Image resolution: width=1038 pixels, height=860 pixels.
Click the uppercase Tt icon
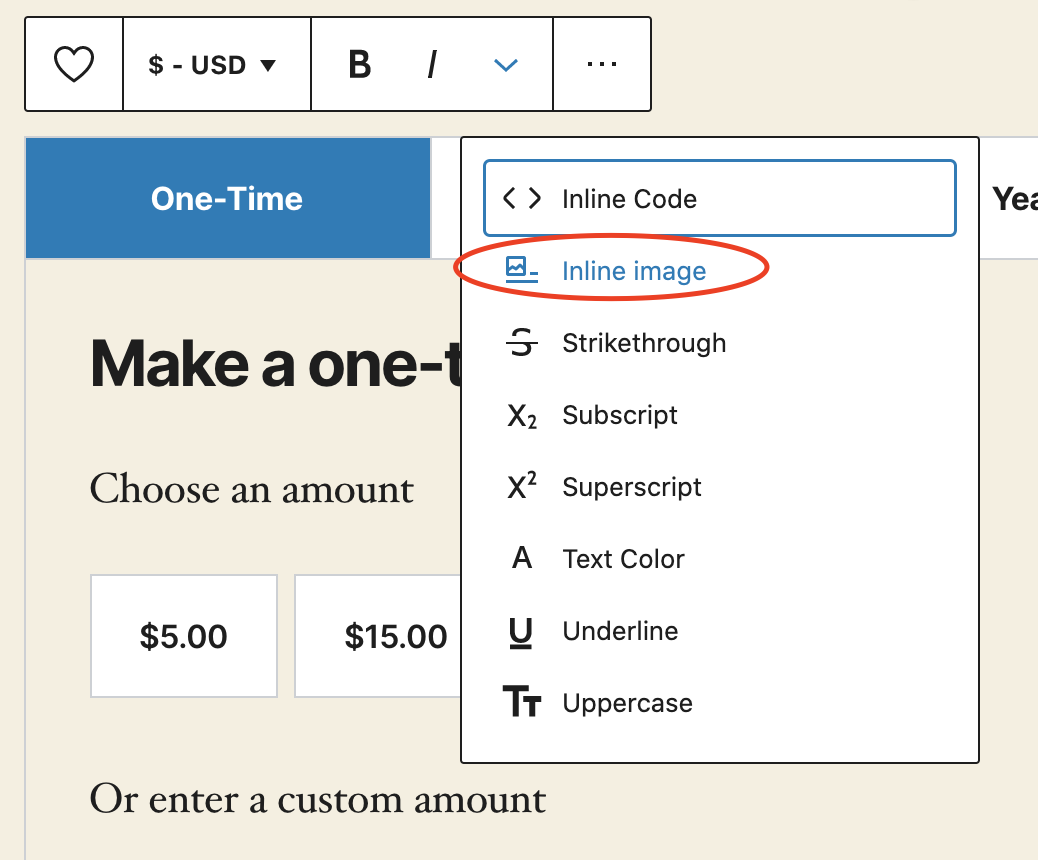pyautogui.click(x=522, y=702)
